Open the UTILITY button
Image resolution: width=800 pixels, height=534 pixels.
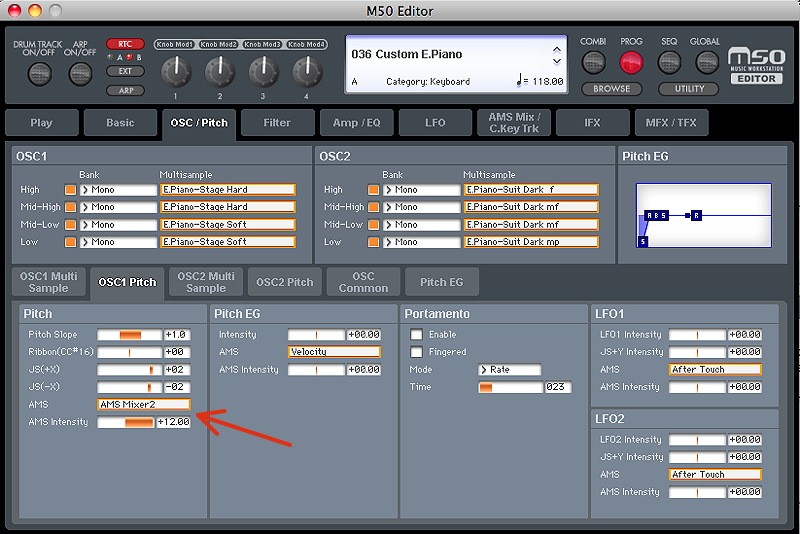tap(689, 89)
